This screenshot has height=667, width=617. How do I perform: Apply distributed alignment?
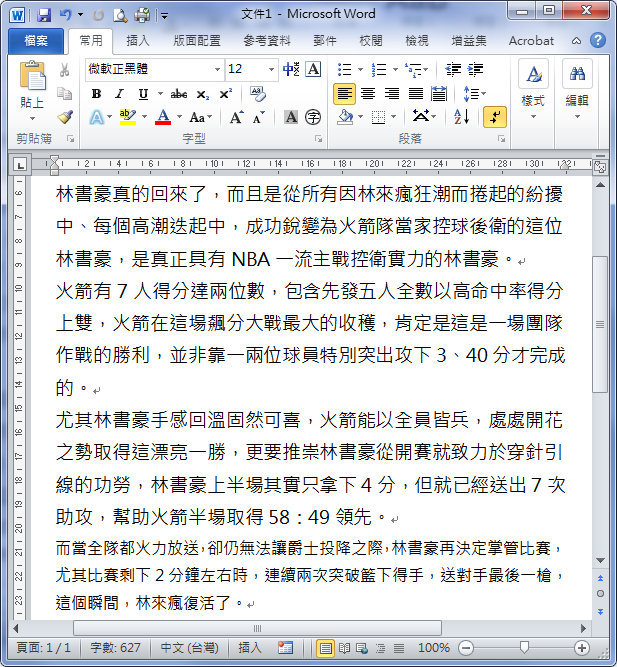click(x=439, y=94)
